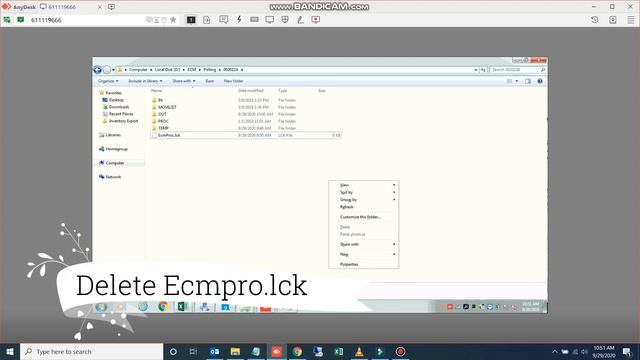Mark address as favorite with star icon
This screenshot has width=640, height=360.
pyautogui.click(x=173, y=20)
